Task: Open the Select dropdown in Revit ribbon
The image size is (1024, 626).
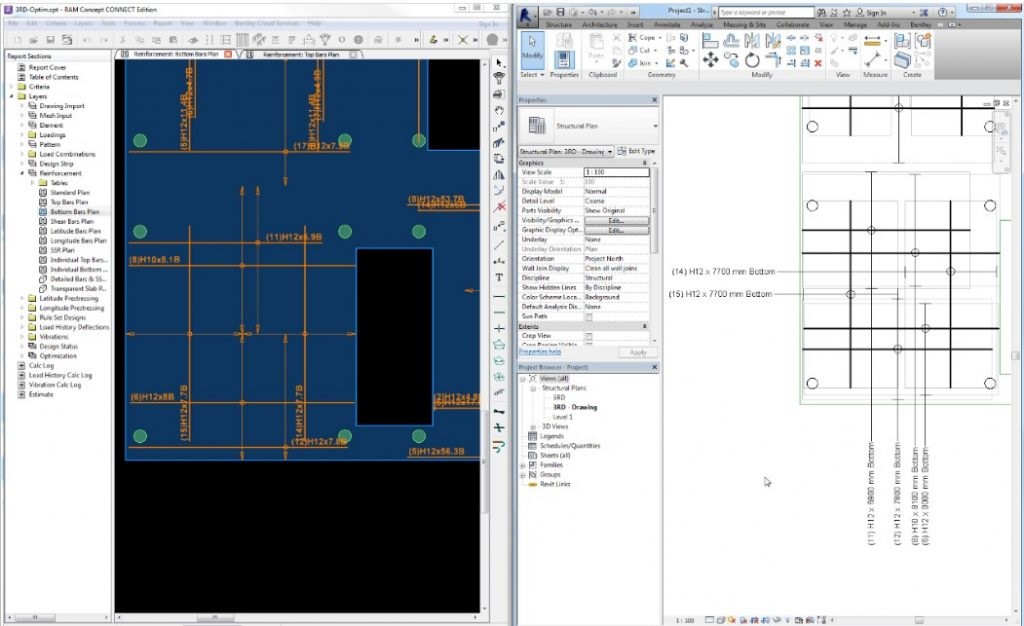Action: (532, 75)
